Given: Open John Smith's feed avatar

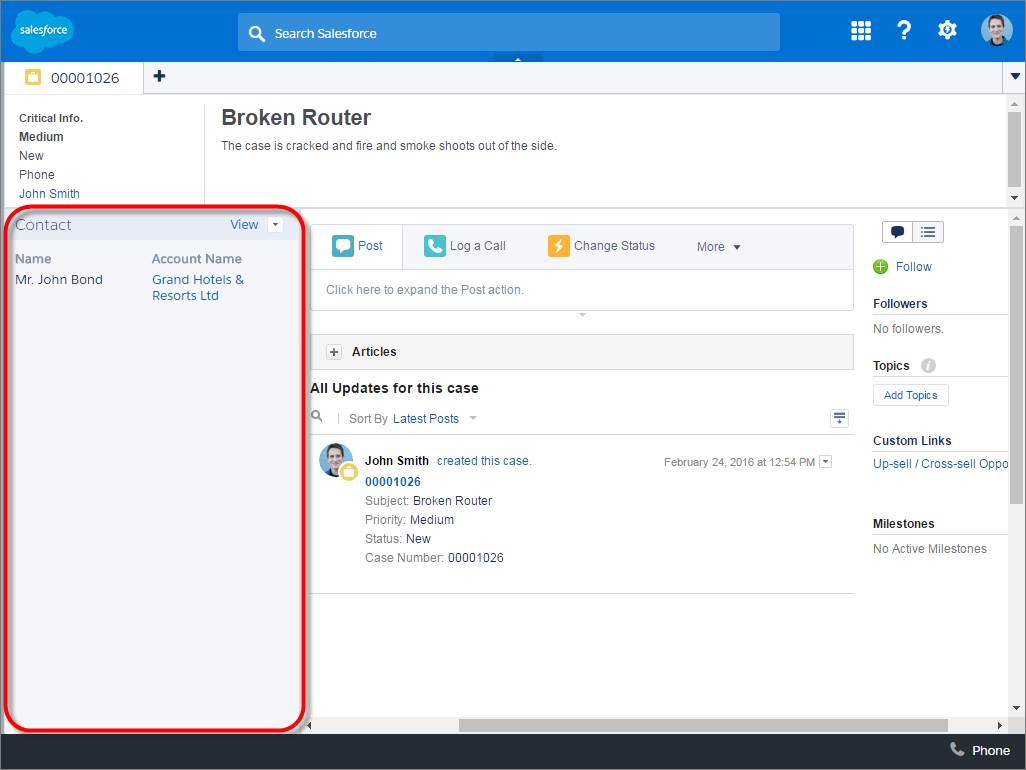Looking at the screenshot, I should [x=336, y=460].
